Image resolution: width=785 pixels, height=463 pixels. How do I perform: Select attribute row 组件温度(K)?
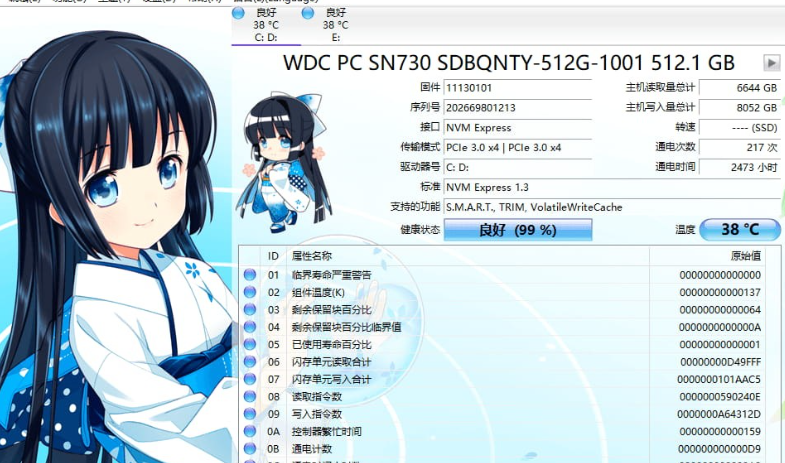point(502,292)
